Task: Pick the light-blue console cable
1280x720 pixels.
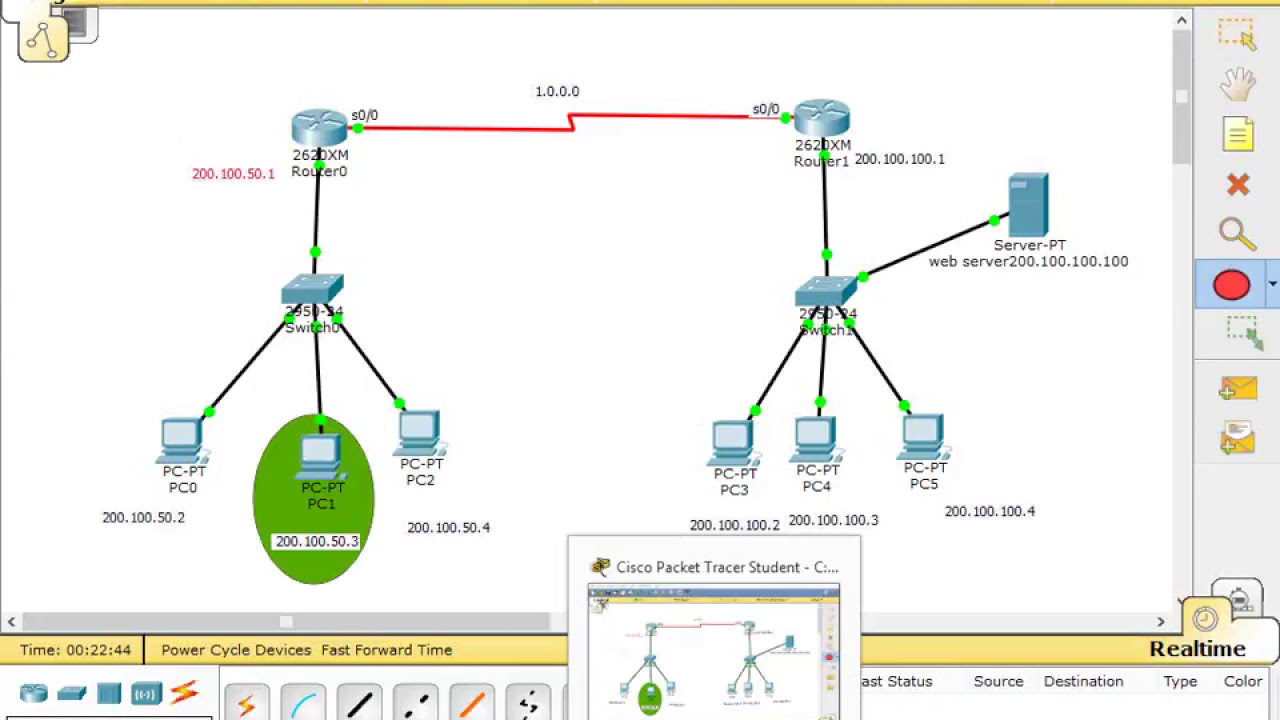Action: 303,703
